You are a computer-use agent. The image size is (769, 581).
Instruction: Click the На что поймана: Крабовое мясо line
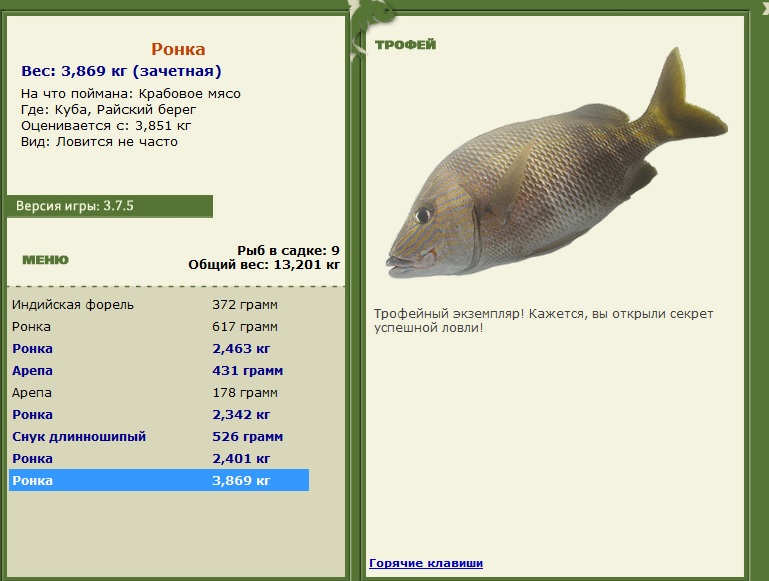tap(130, 94)
